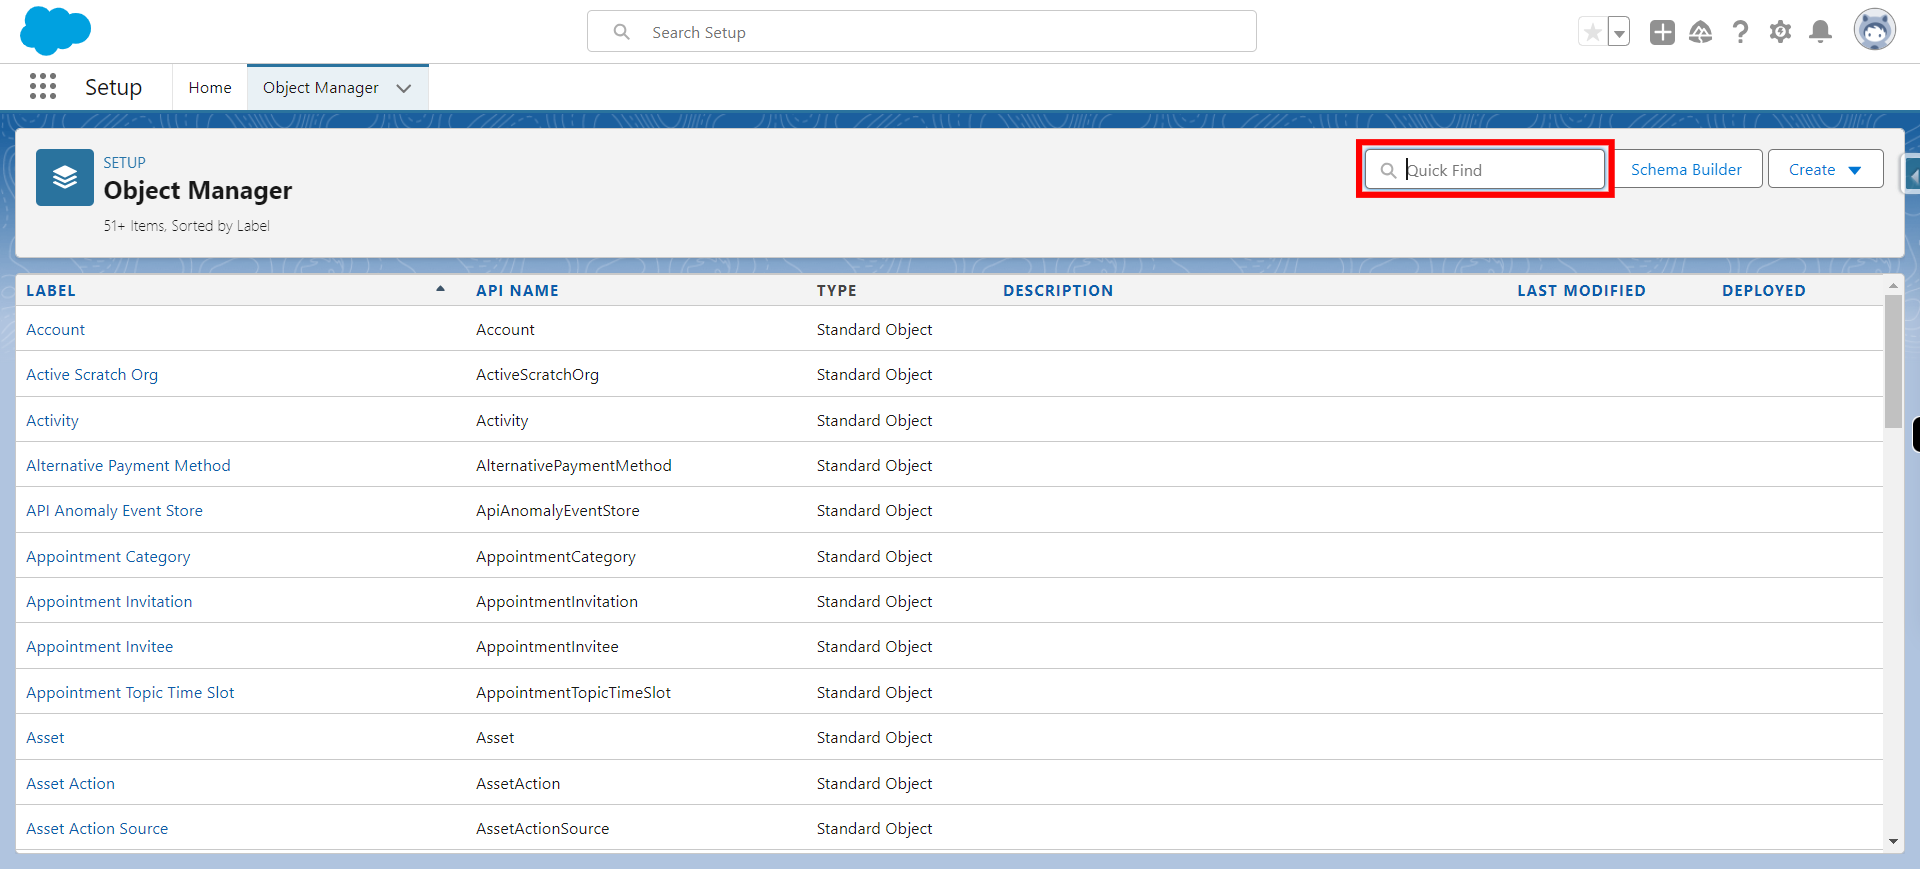Open the user profile avatar
The image size is (1920, 869).
click(1875, 30)
